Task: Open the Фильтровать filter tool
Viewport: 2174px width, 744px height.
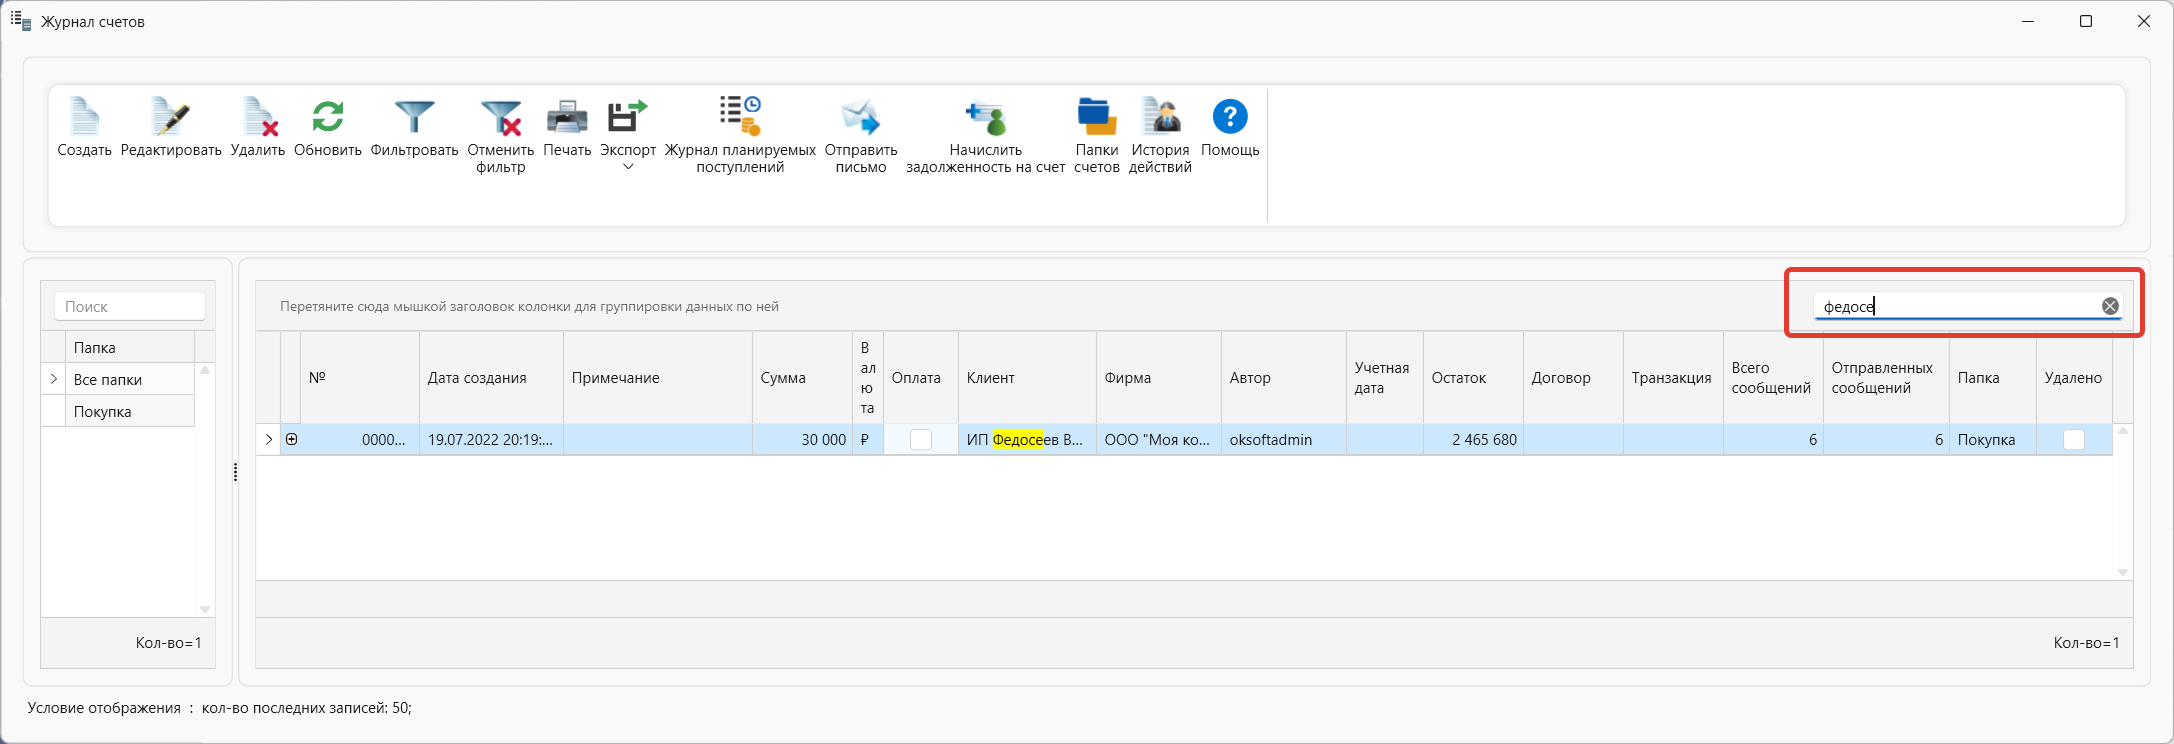Action: (x=414, y=117)
